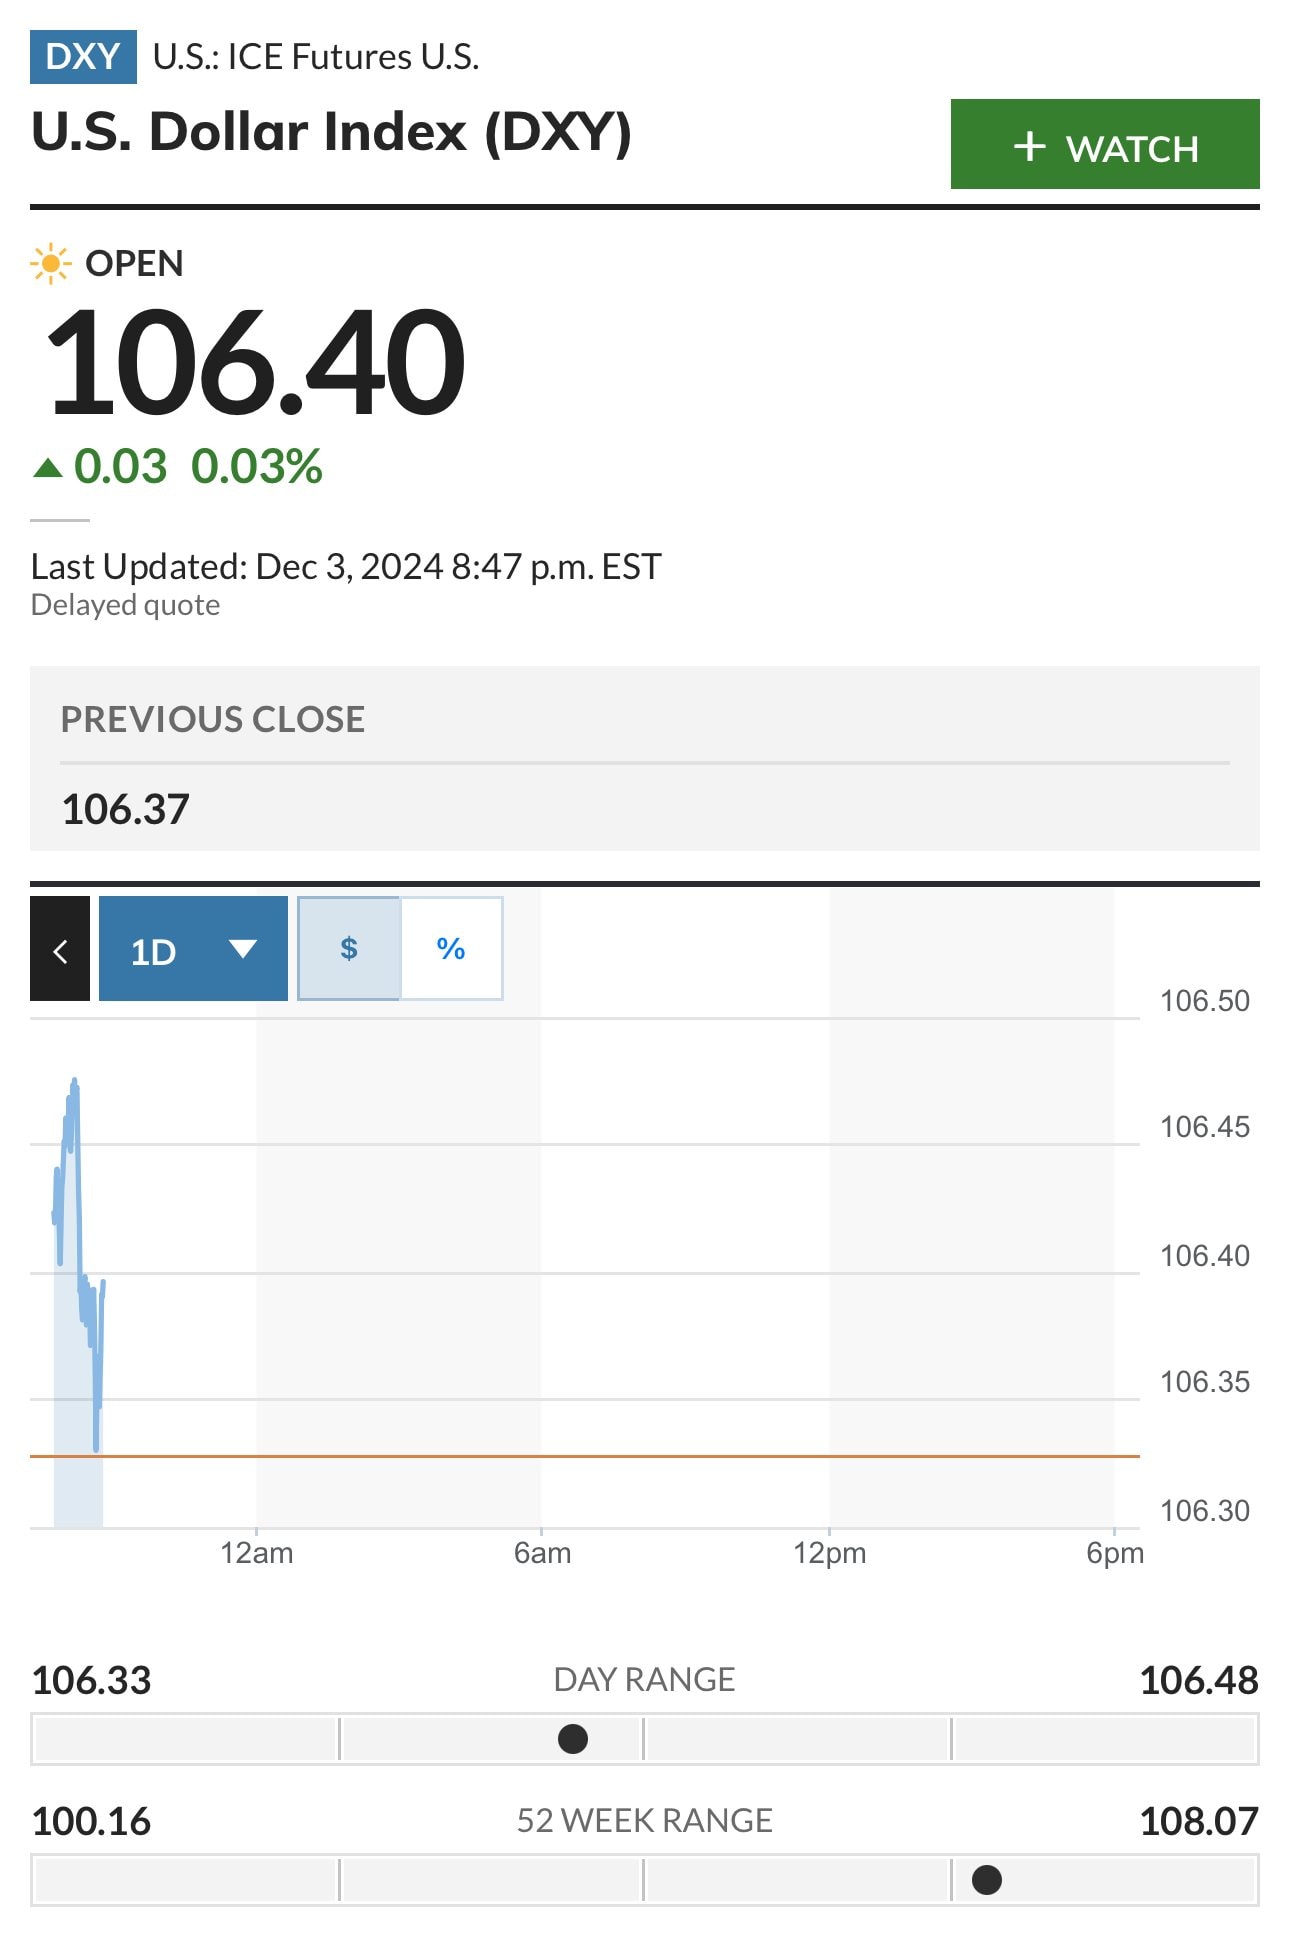Click the 12am marker on time axis
The image size is (1290, 1943).
257,1553
